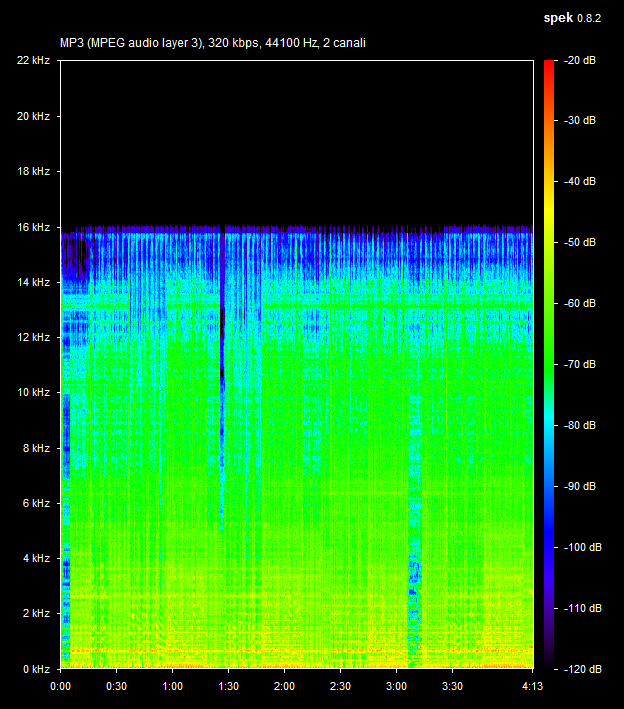The height and width of the screenshot is (709, 624).
Task: Click the -20 dB scale label
Action: pyautogui.click(x=580, y=60)
